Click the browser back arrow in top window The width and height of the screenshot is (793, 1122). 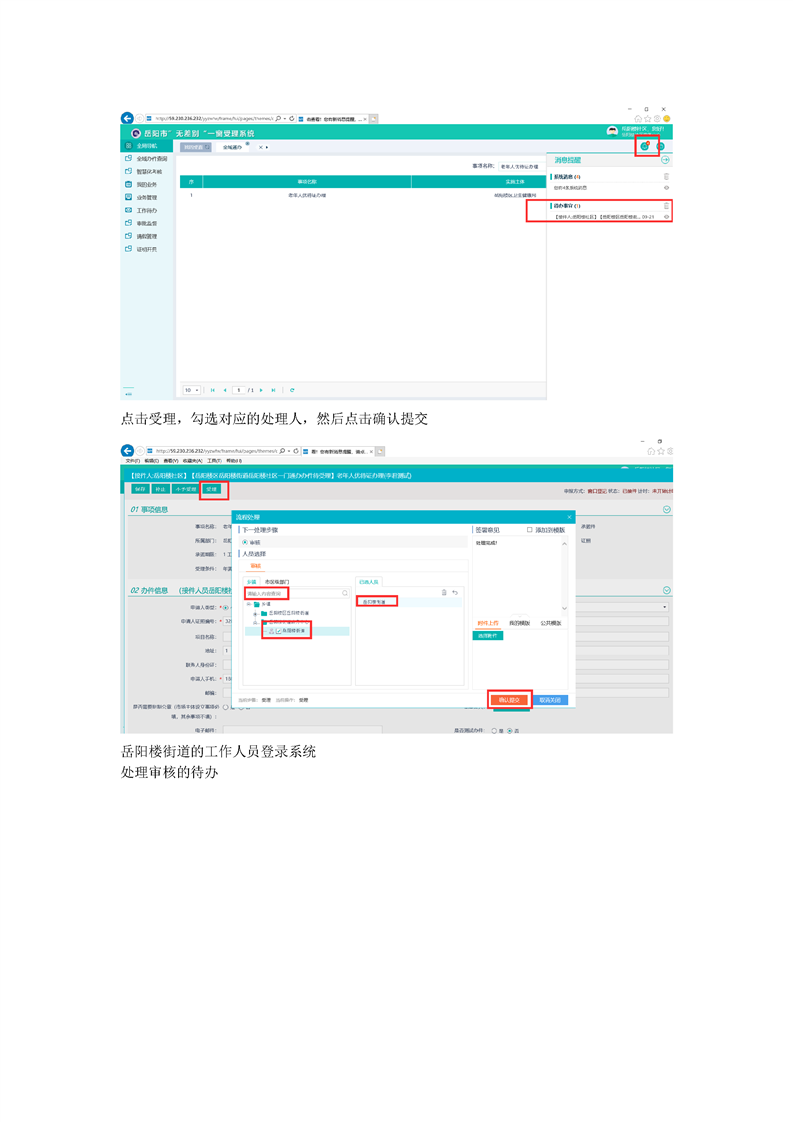tap(127, 118)
